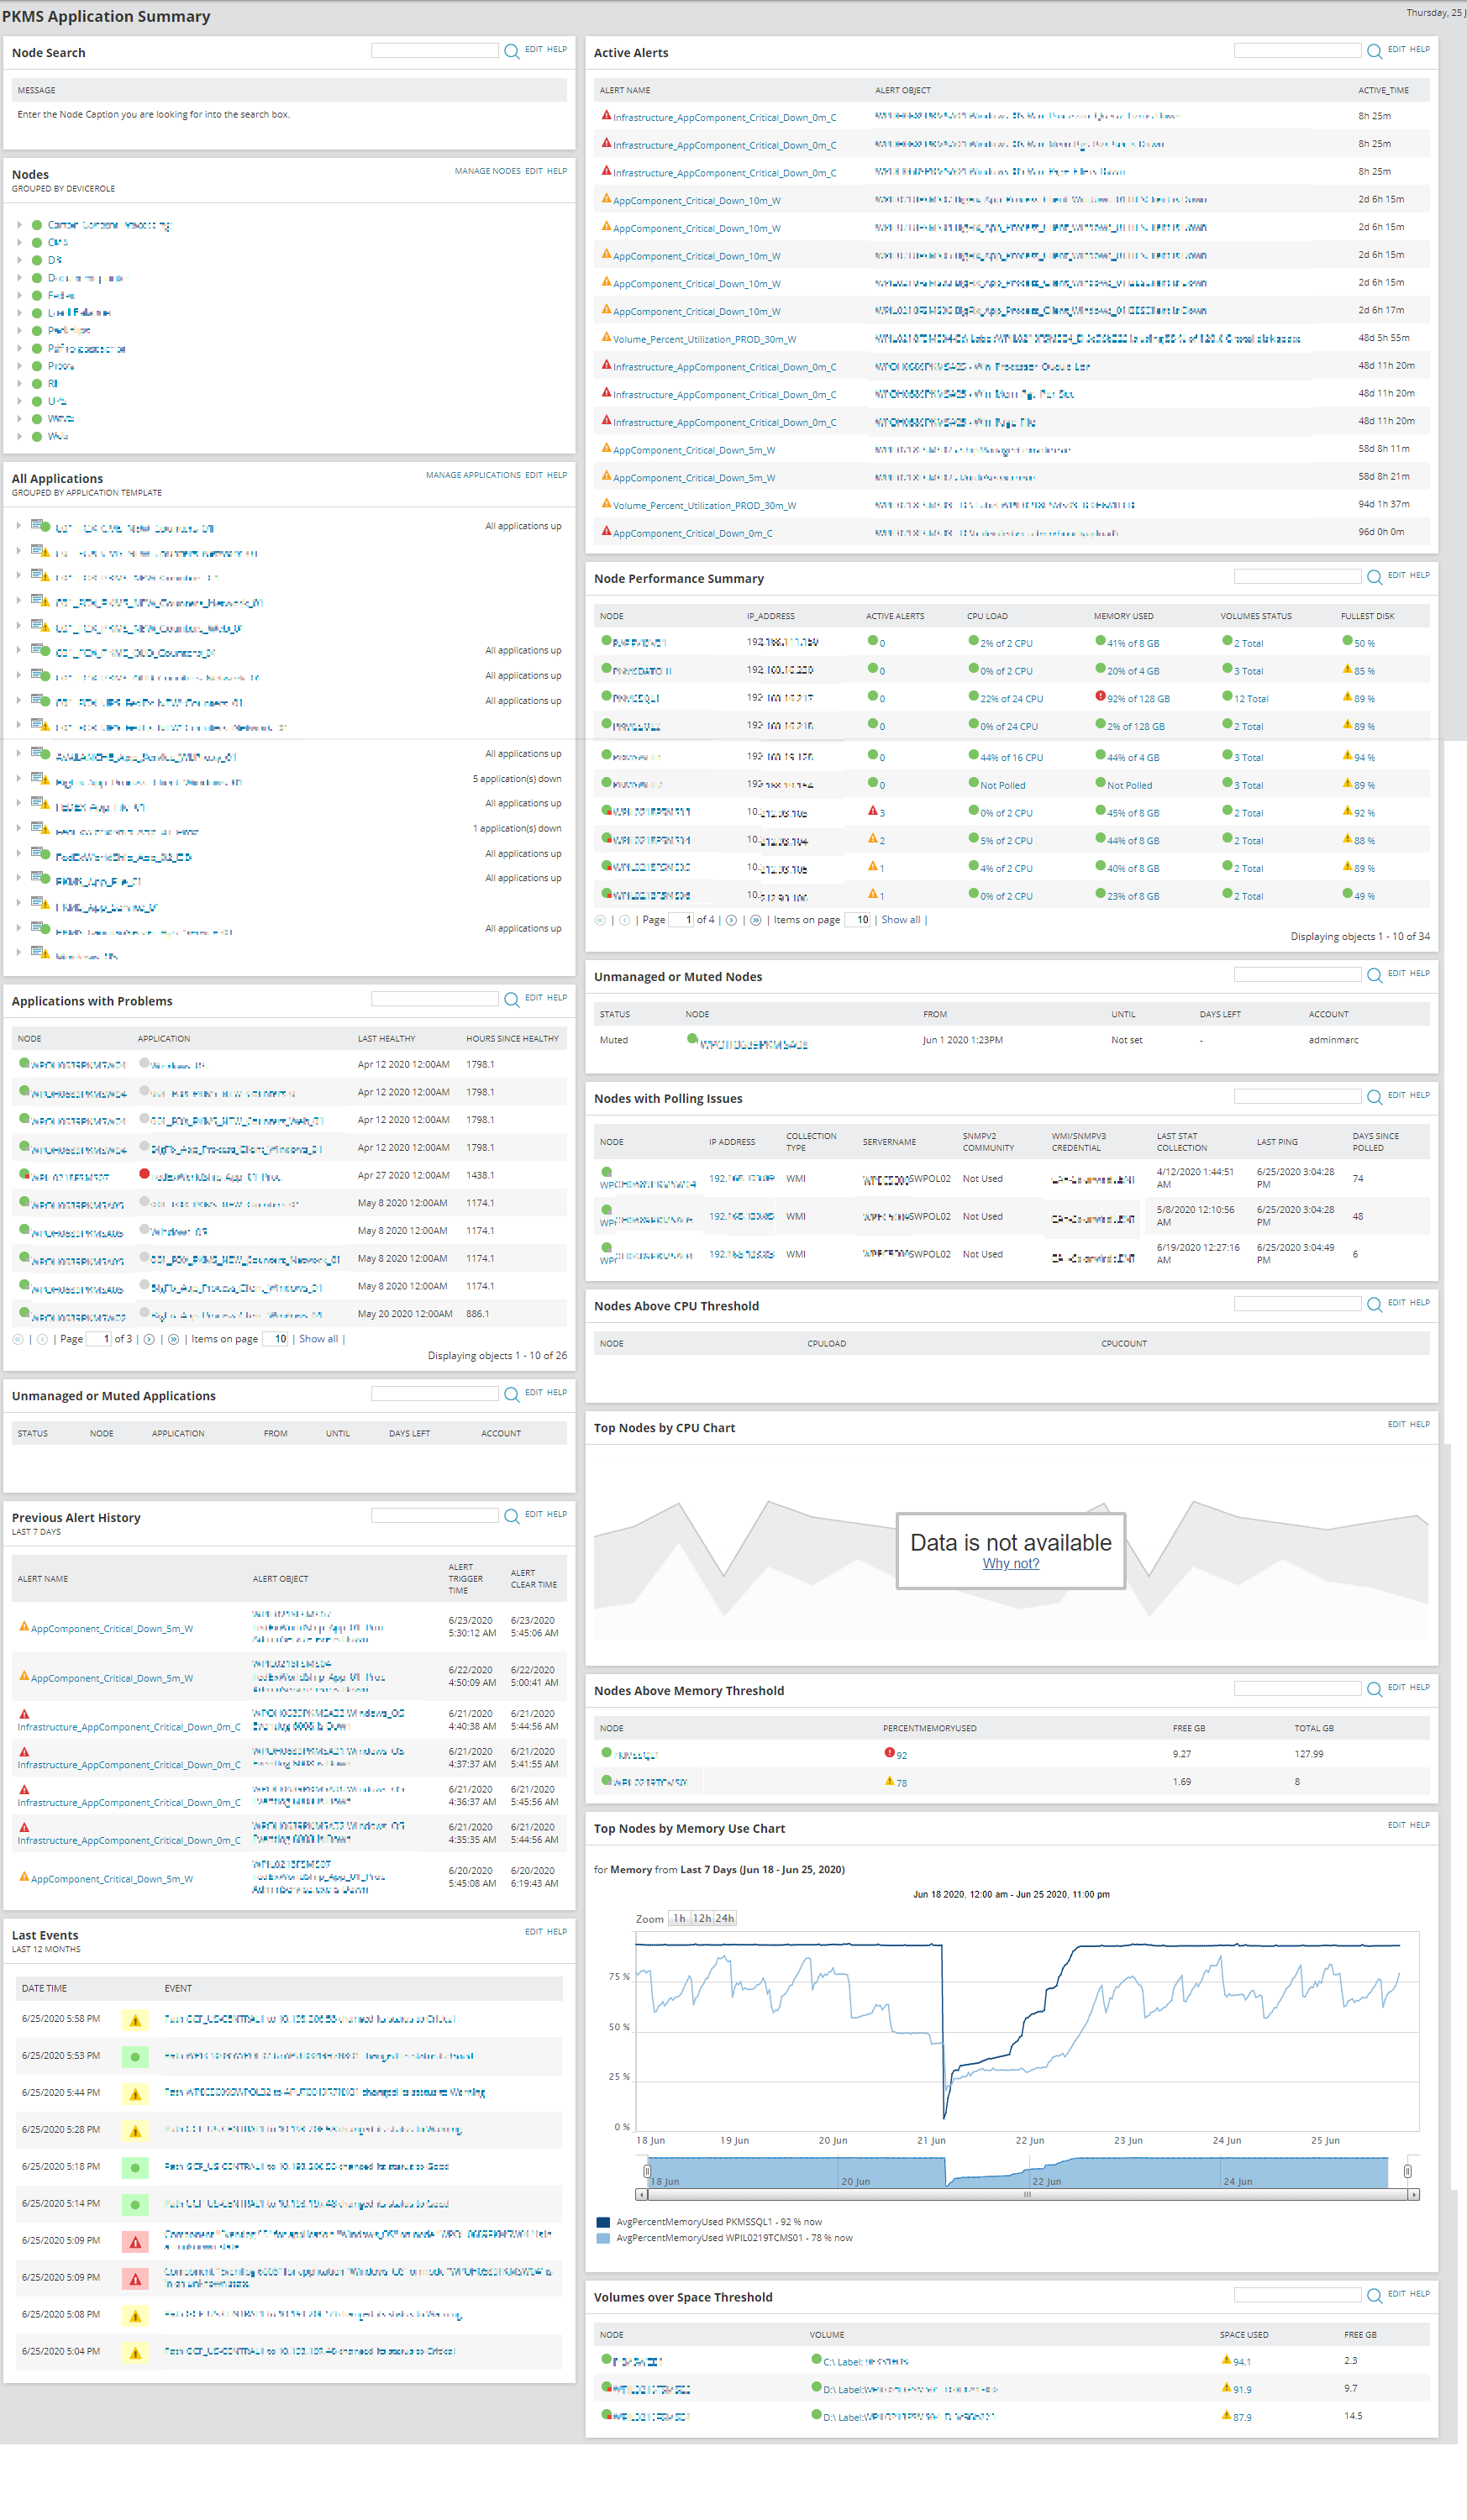
Task: Expand the CMS node group
Action: click(x=19, y=242)
